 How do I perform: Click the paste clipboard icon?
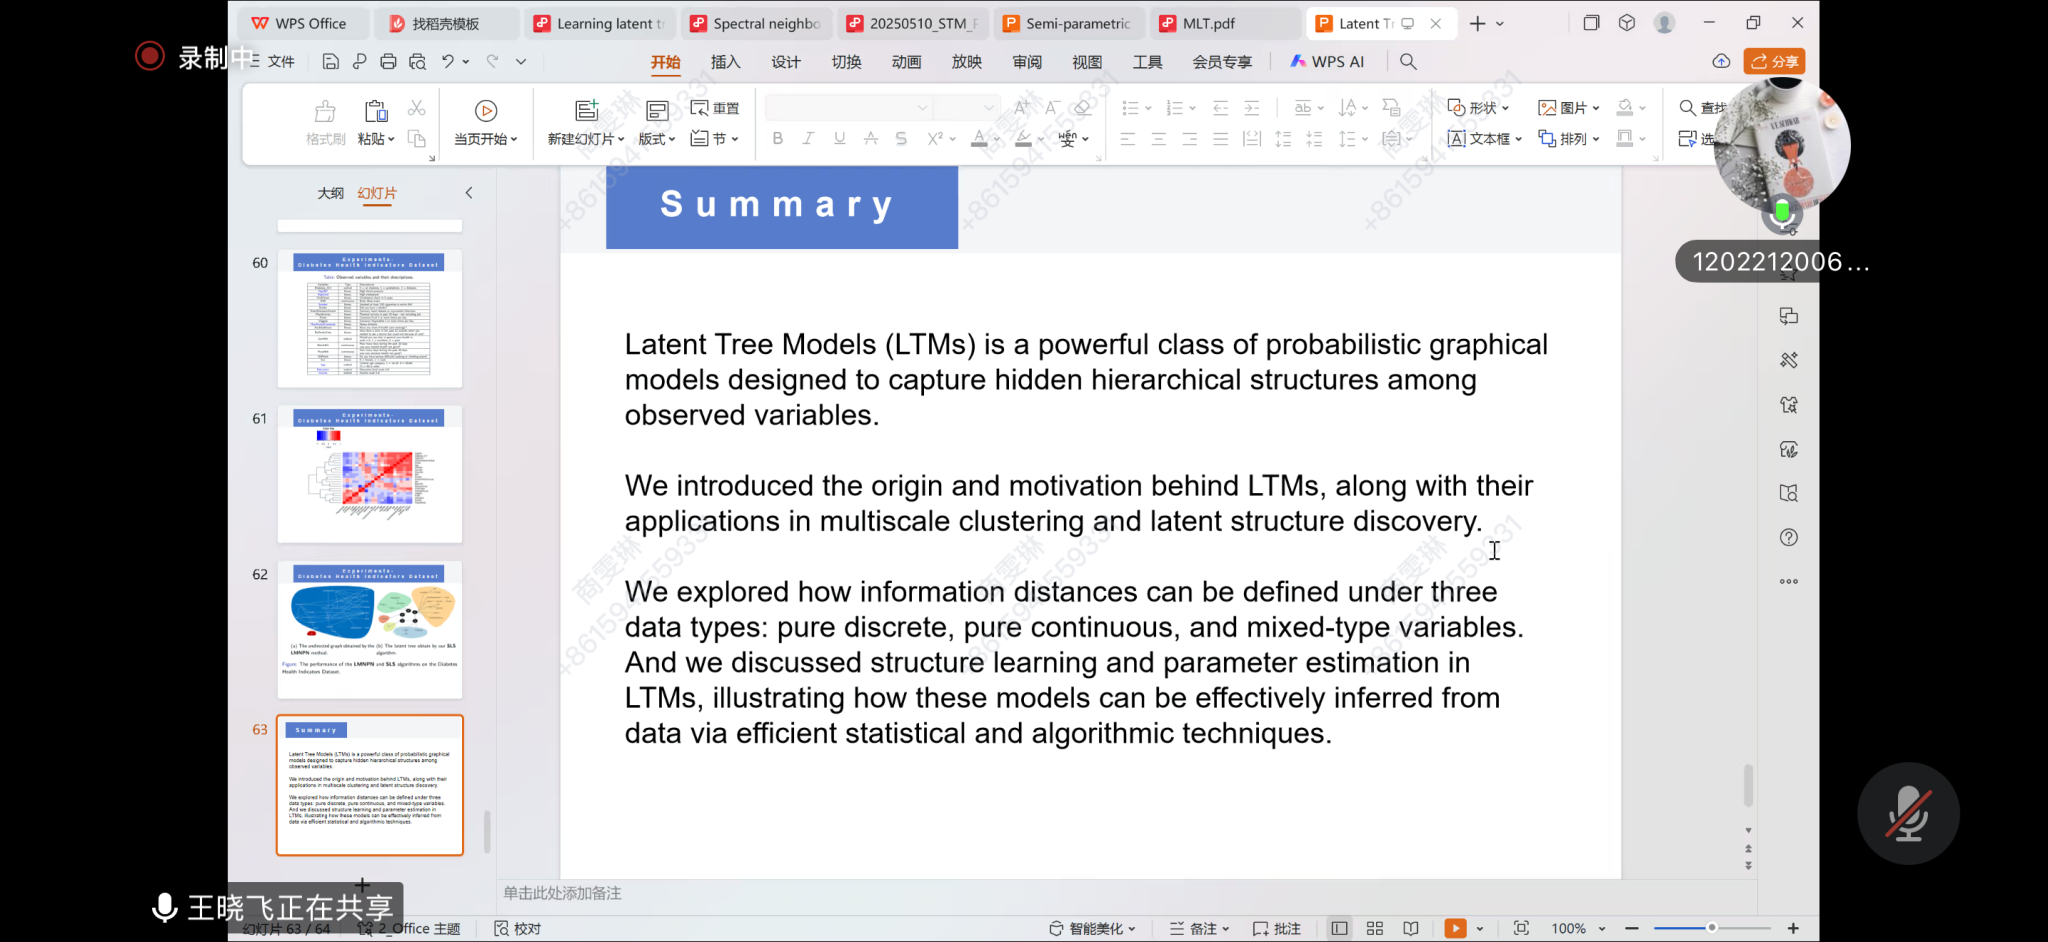pos(376,111)
